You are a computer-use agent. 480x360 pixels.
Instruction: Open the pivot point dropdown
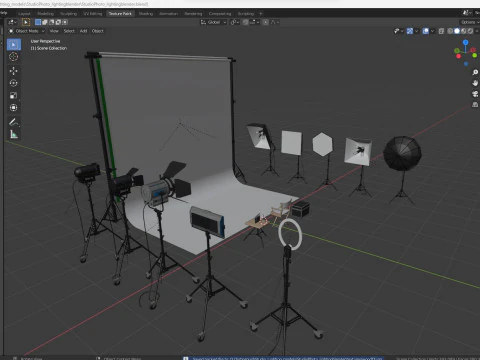click(235, 22)
